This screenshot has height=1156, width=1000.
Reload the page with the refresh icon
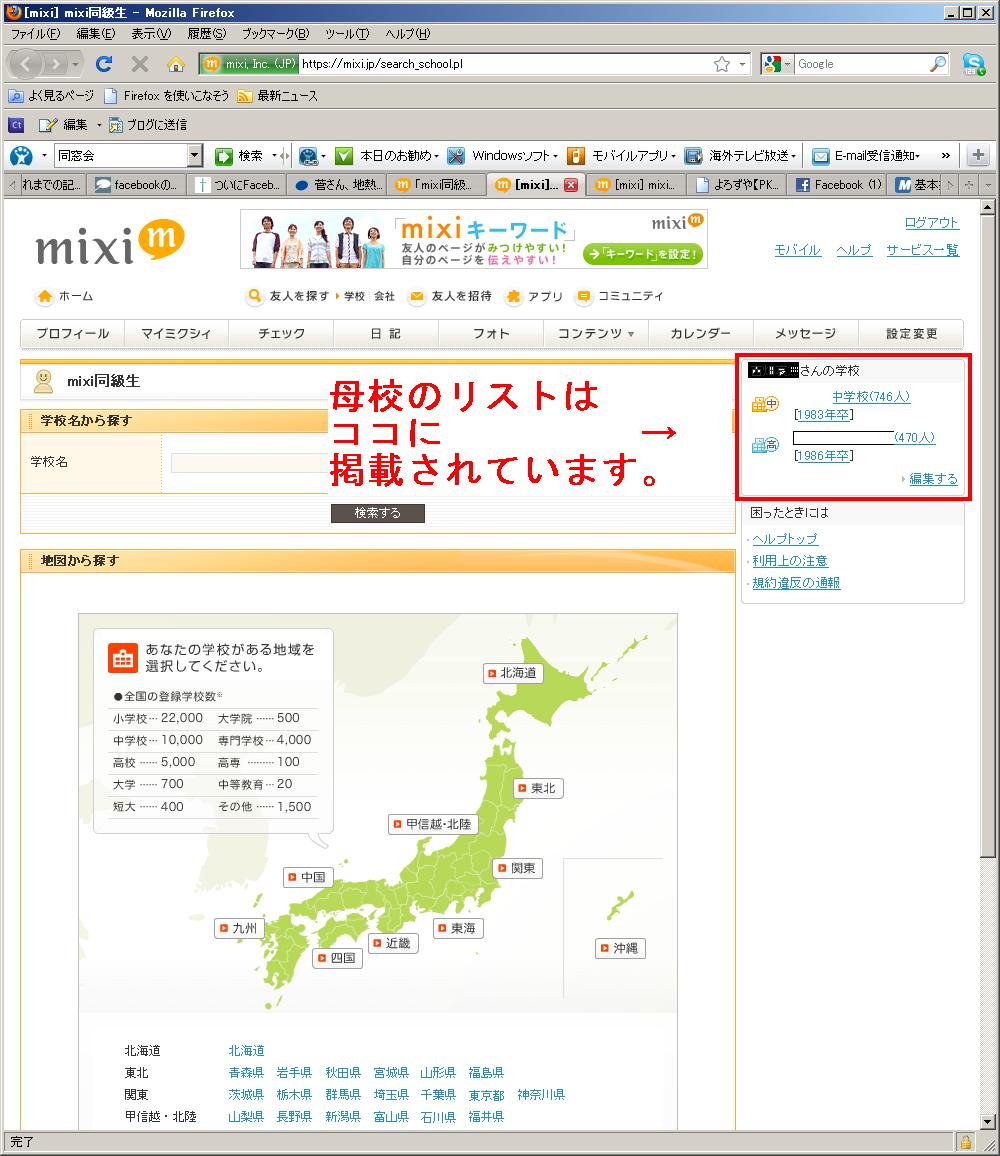pos(104,64)
